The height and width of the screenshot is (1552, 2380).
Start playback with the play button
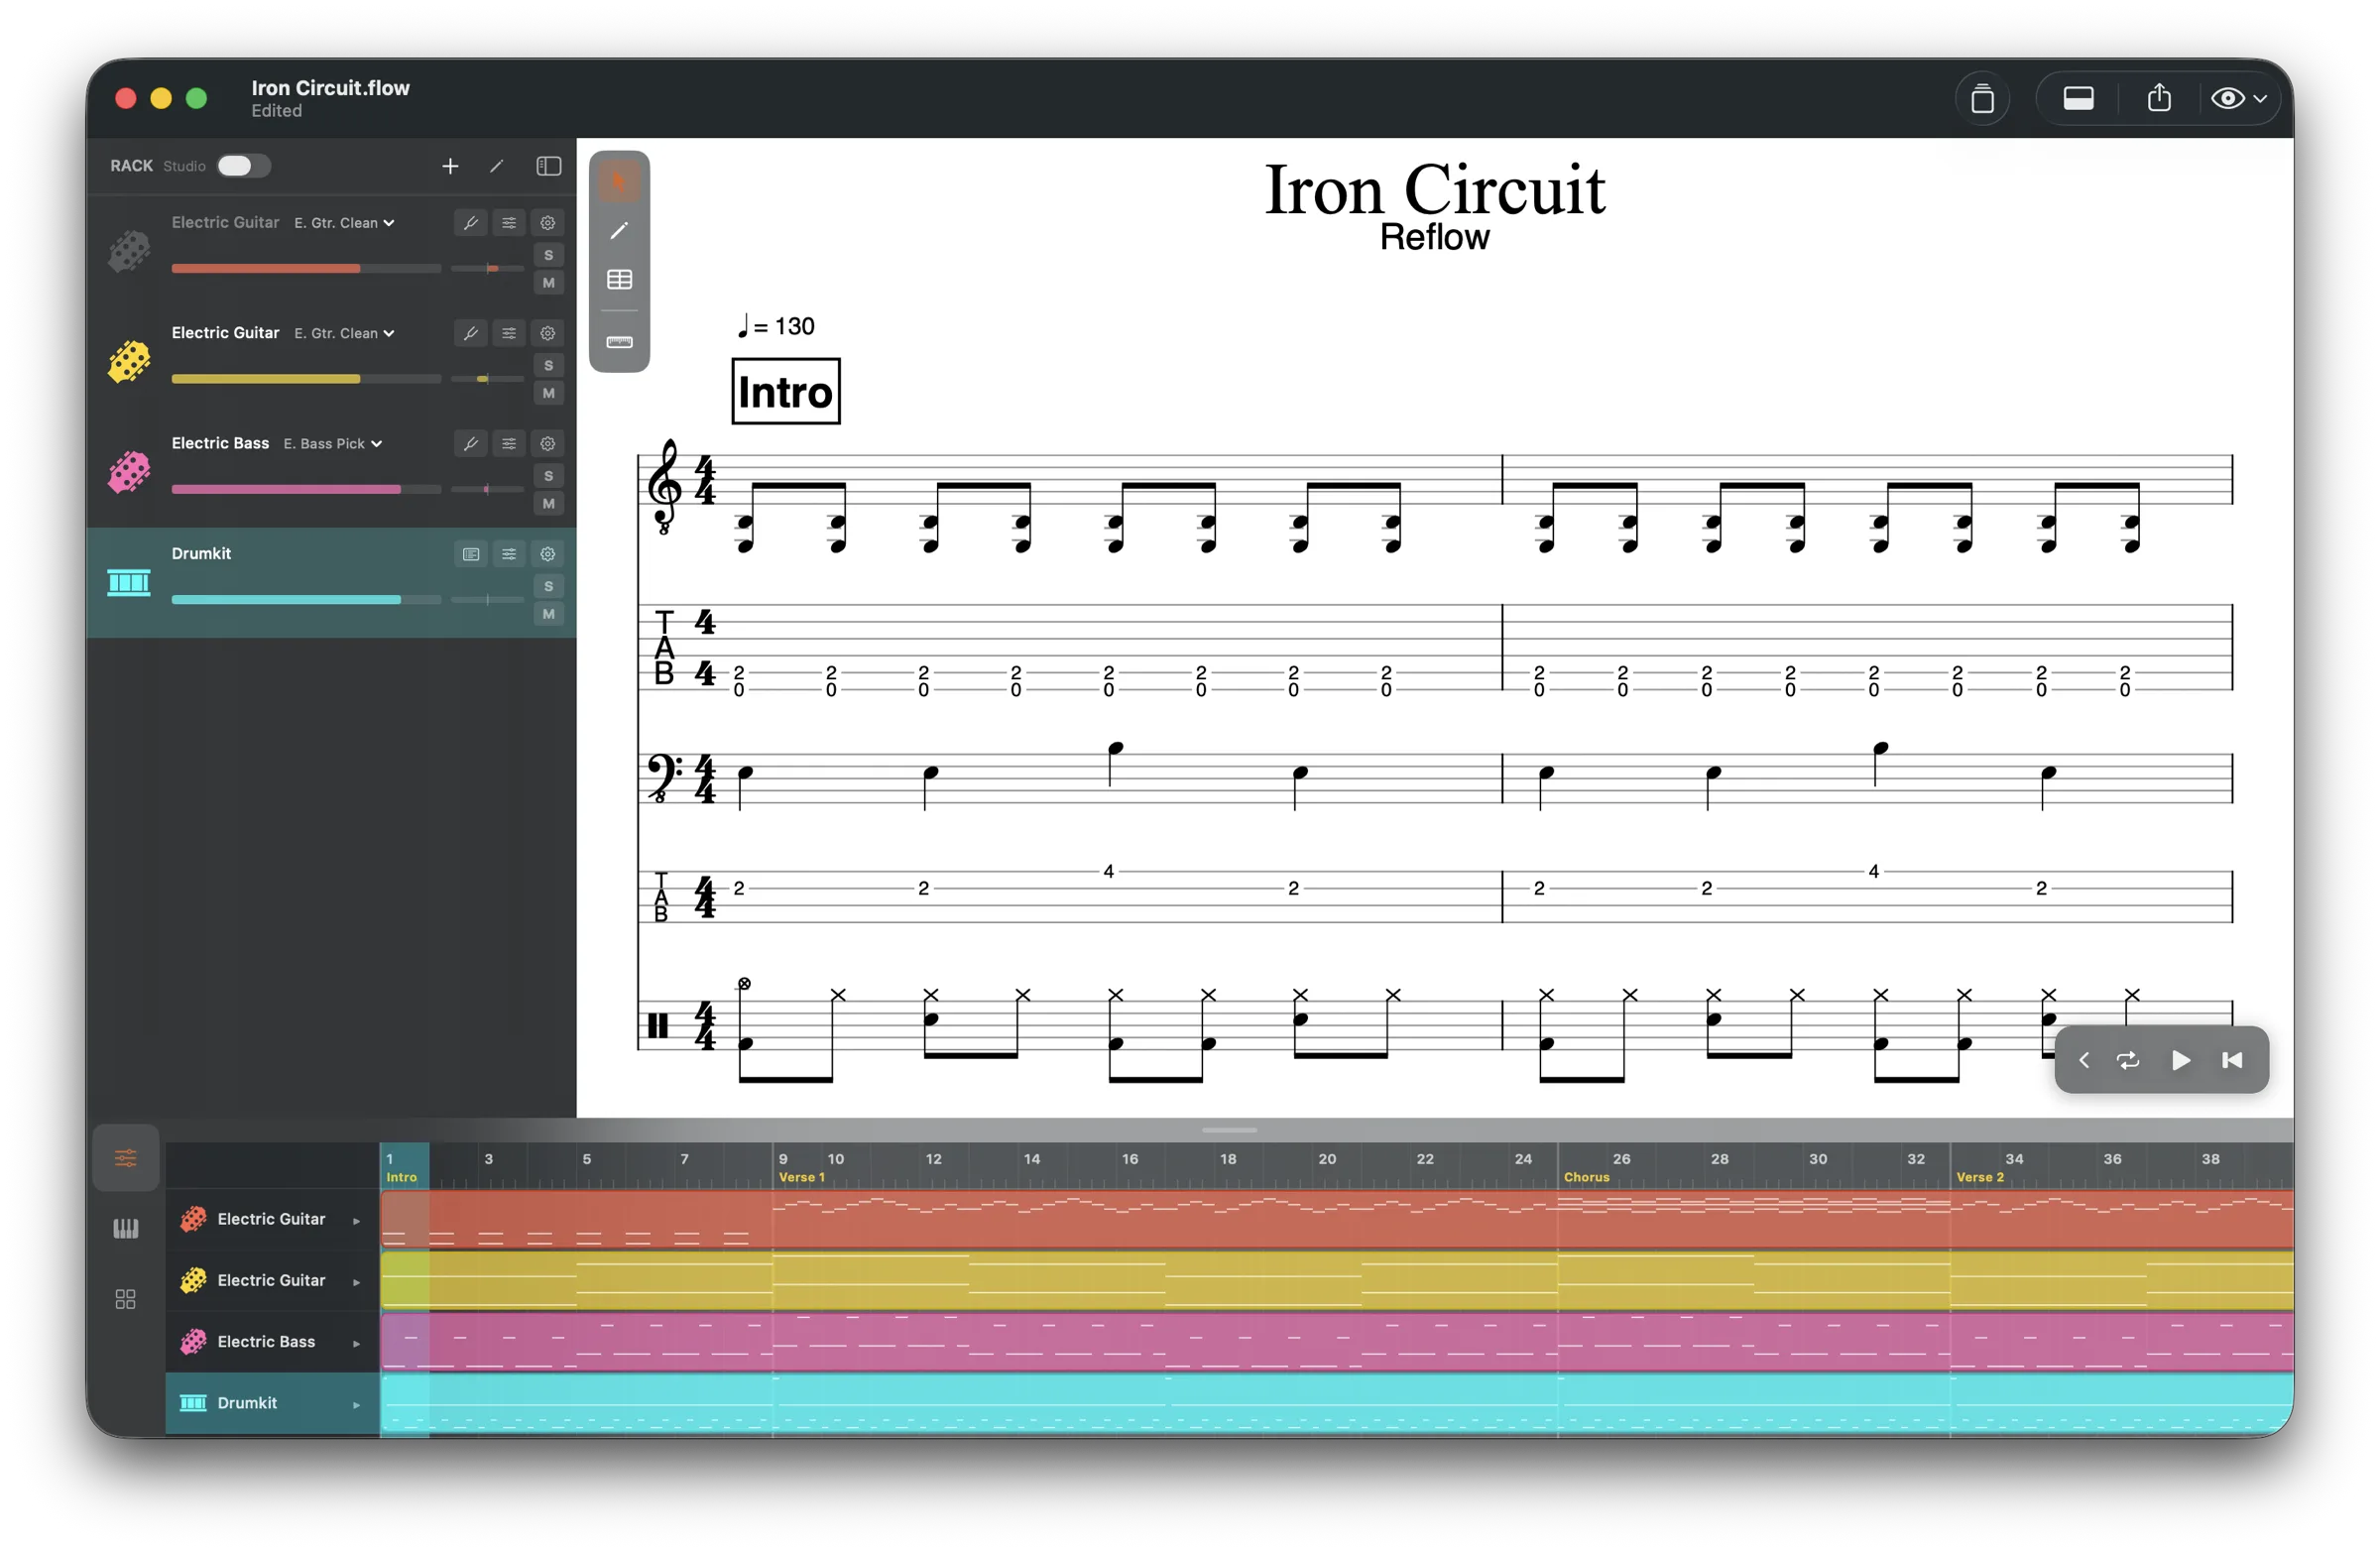(x=2181, y=1060)
